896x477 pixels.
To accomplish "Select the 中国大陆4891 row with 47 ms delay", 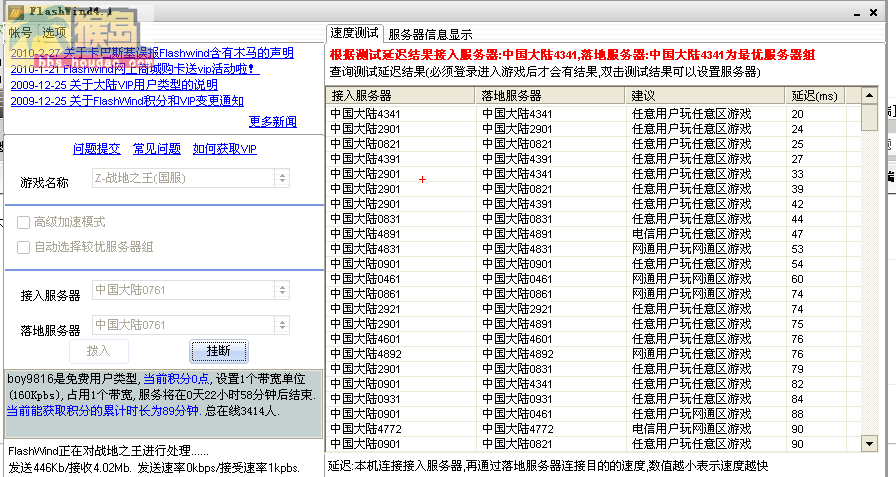I will 593,234.
